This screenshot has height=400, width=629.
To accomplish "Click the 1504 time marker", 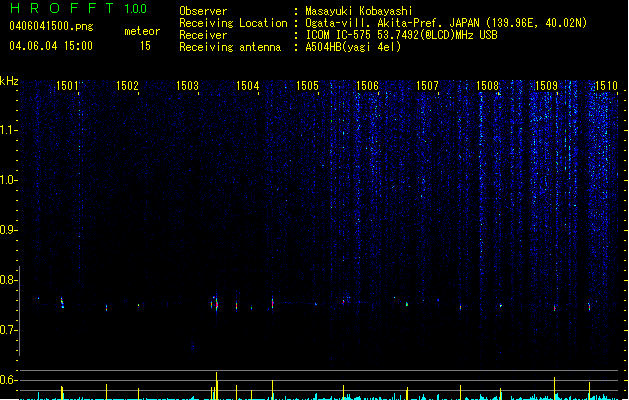I will click(248, 86).
